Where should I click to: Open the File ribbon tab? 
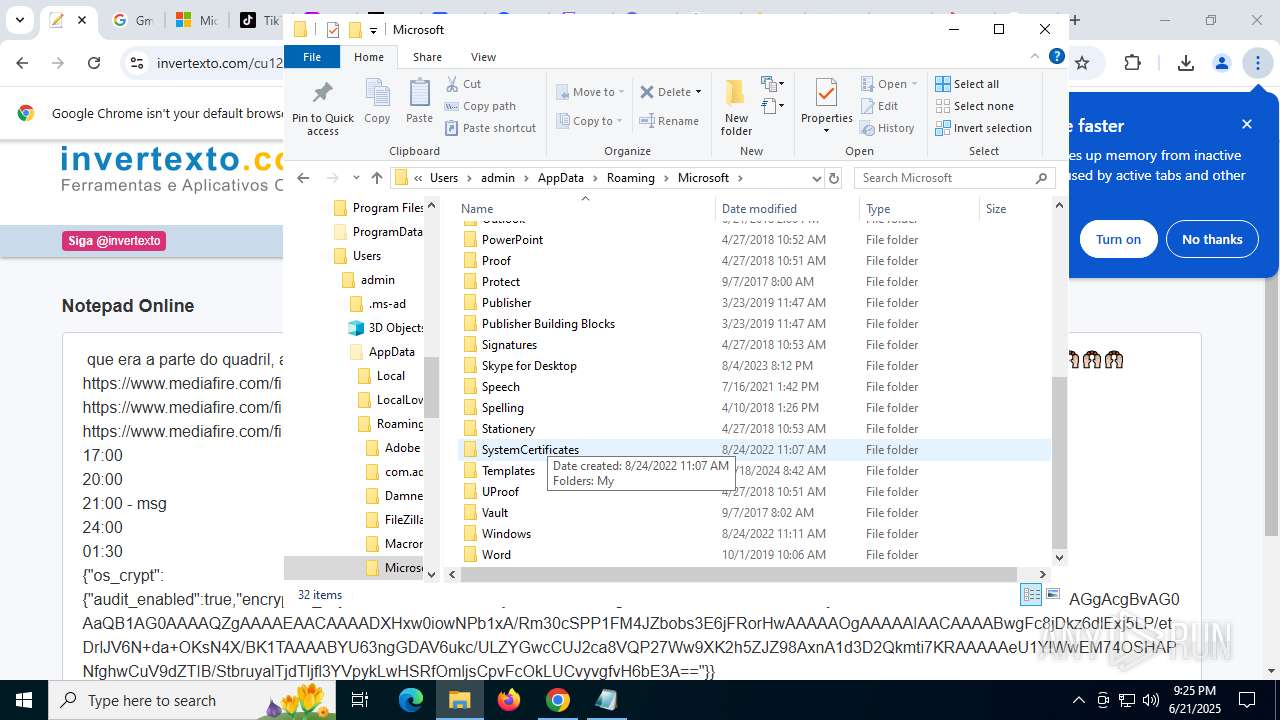point(312,57)
